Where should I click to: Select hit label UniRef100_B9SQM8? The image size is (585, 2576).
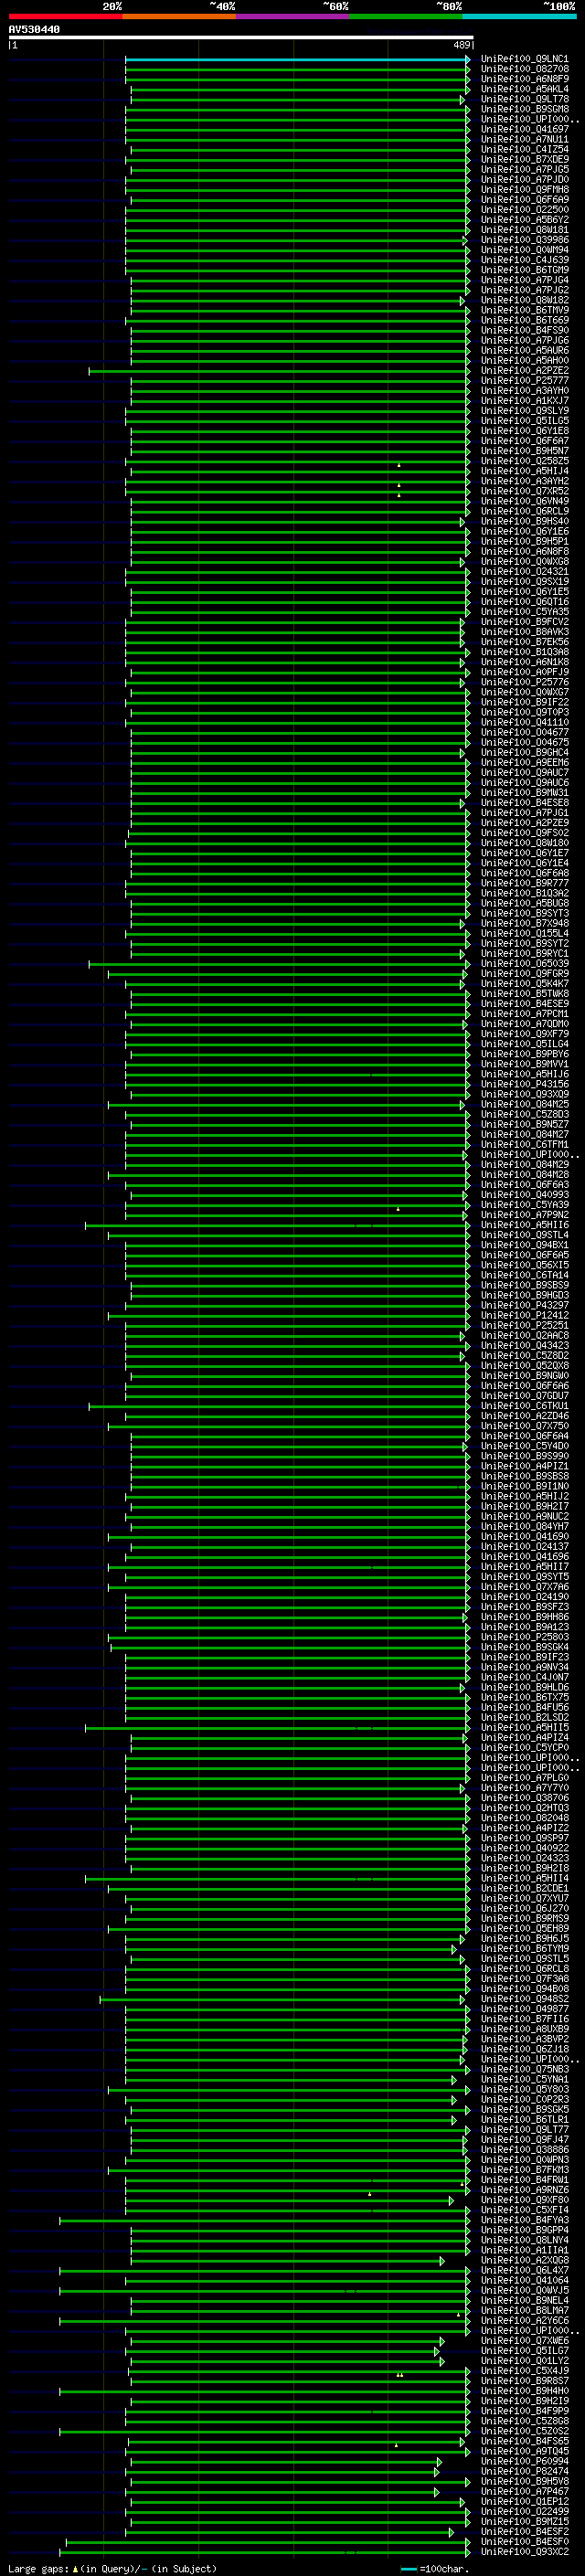pyautogui.click(x=524, y=110)
